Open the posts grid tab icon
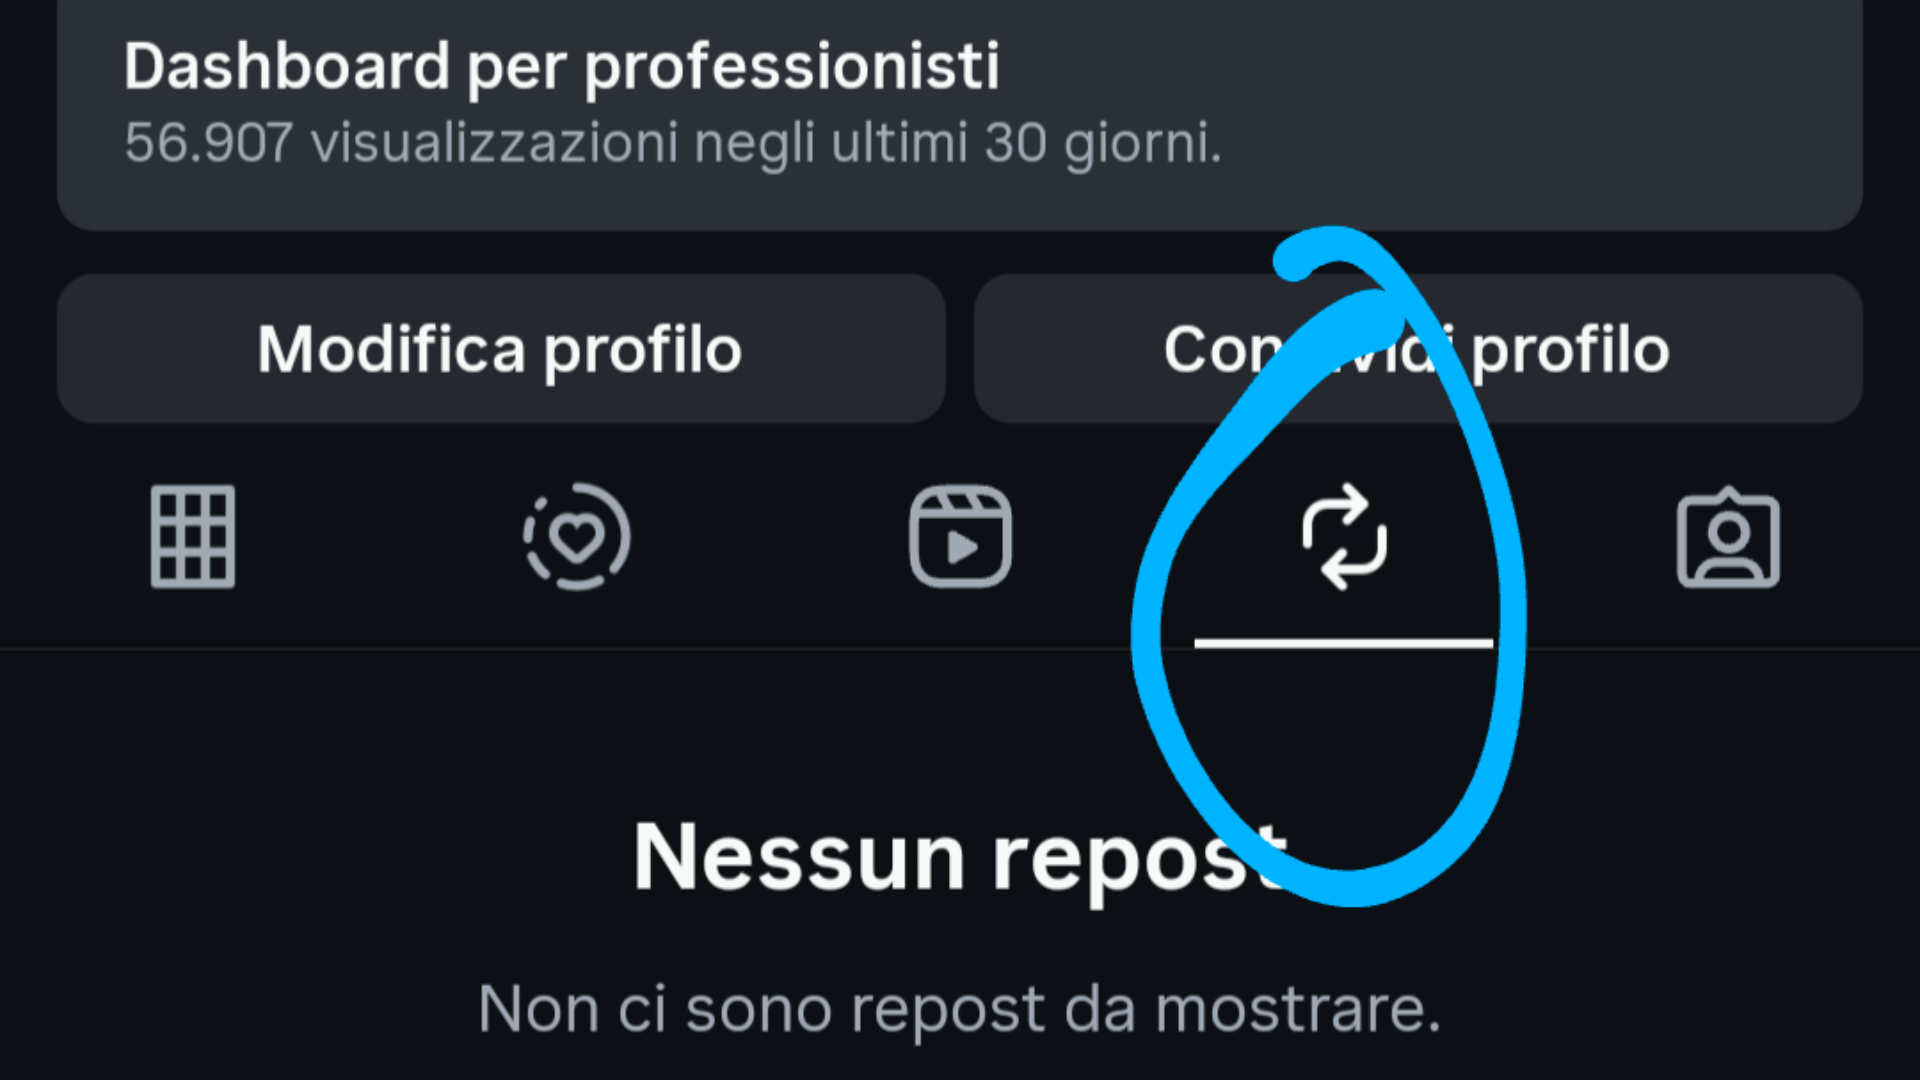This screenshot has height=1080, width=1920. [193, 536]
